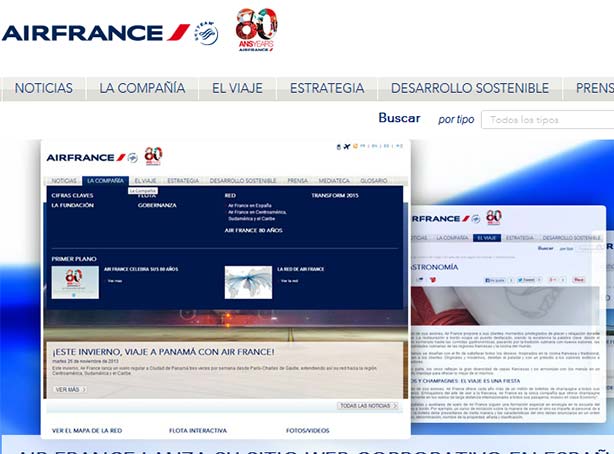Select the GLOSARIO tab in the front preview
Image resolution: width=614 pixels, height=454 pixels.
coord(374,181)
